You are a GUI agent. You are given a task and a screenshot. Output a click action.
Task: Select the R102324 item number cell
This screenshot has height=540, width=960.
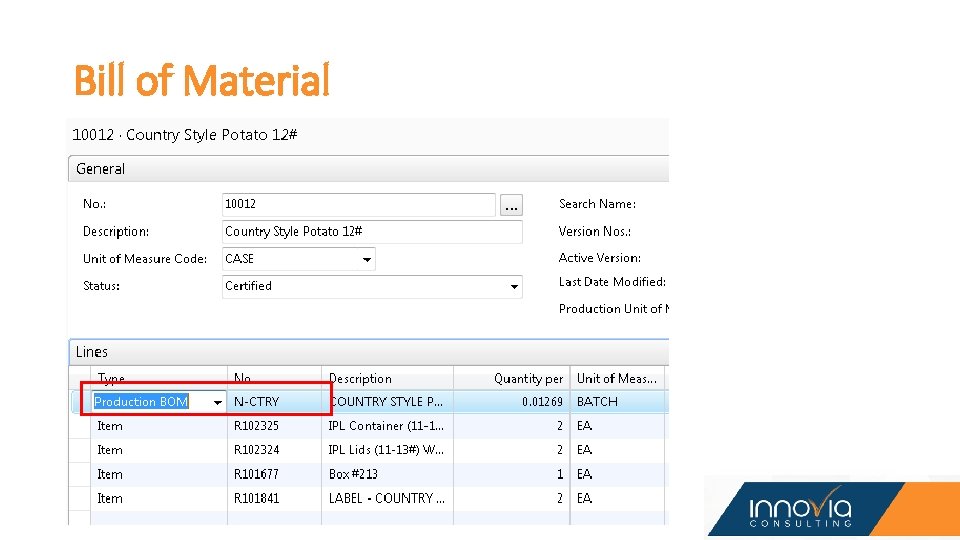(274, 450)
